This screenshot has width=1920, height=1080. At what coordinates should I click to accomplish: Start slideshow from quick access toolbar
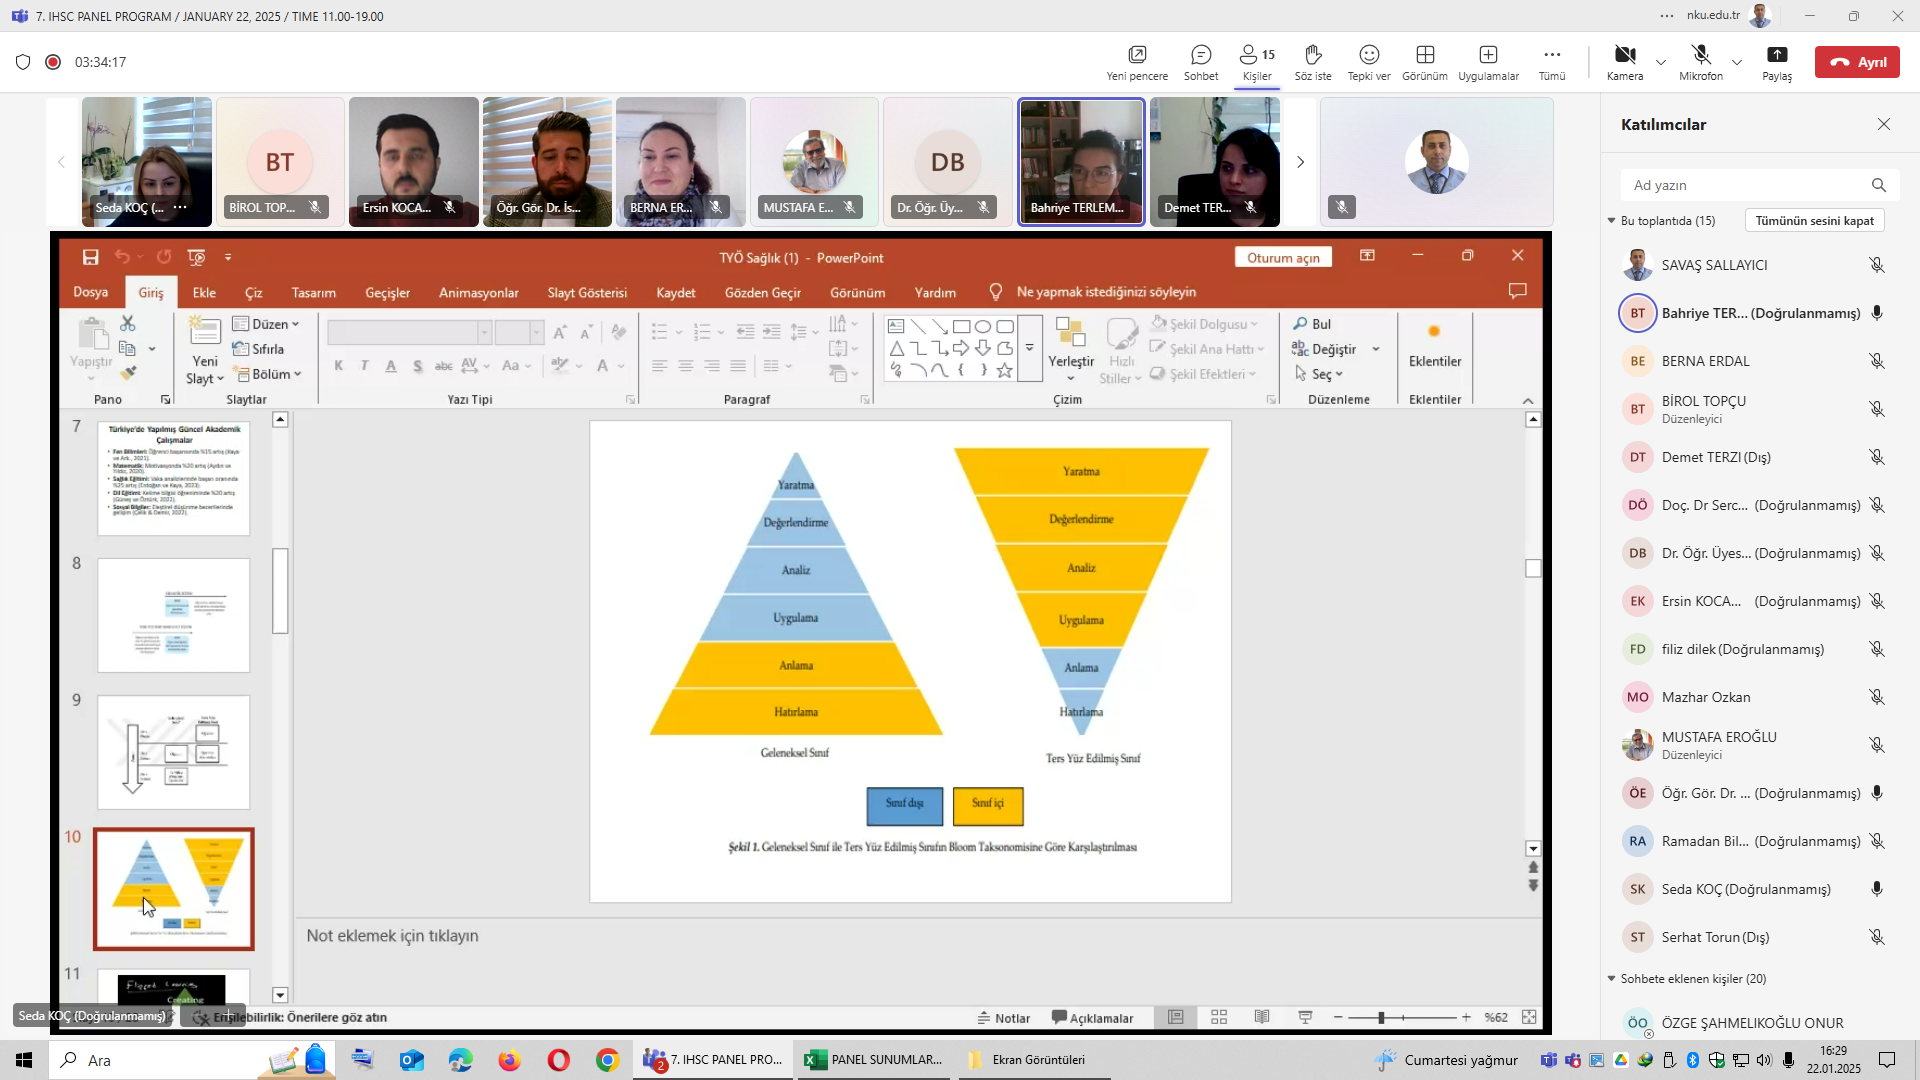pyautogui.click(x=196, y=257)
